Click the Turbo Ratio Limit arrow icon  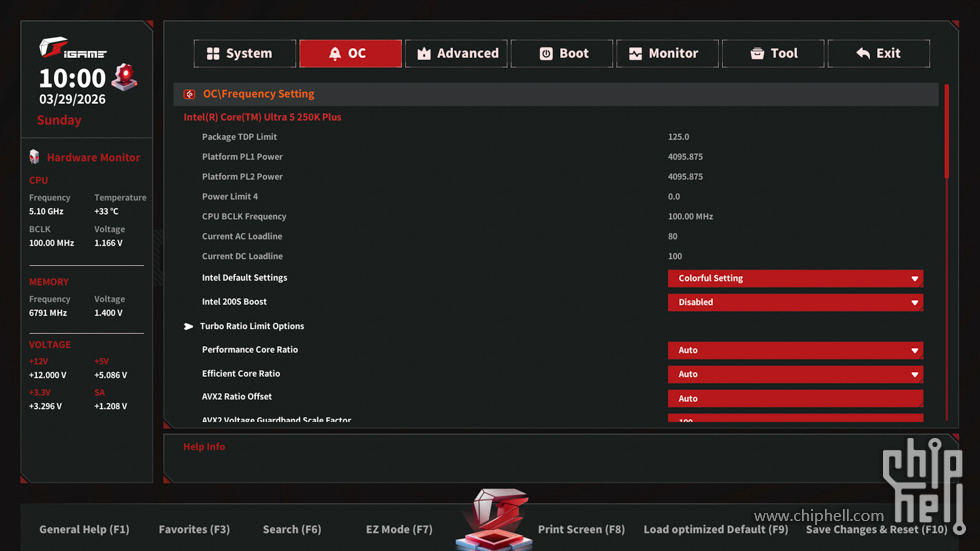tap(188, 327)
